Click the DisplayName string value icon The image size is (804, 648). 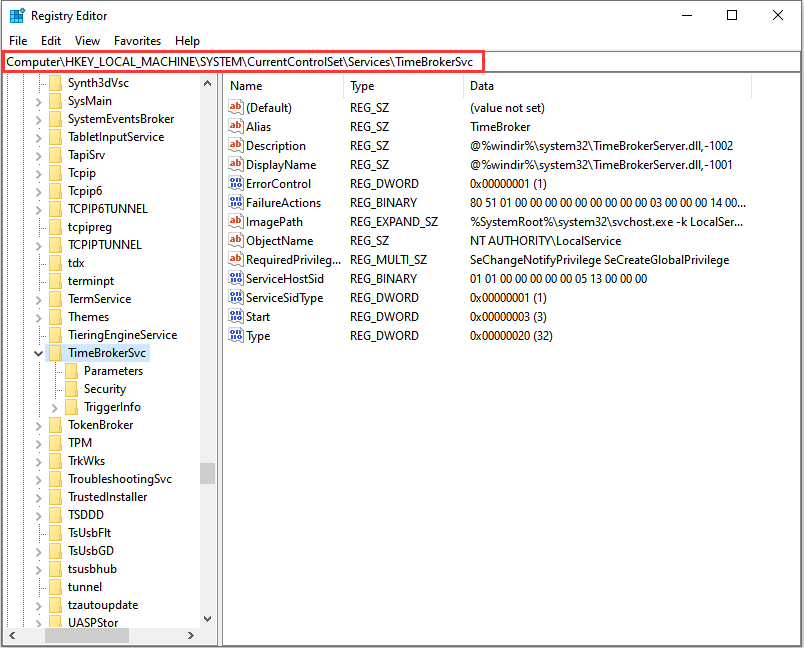coord(236,164)
